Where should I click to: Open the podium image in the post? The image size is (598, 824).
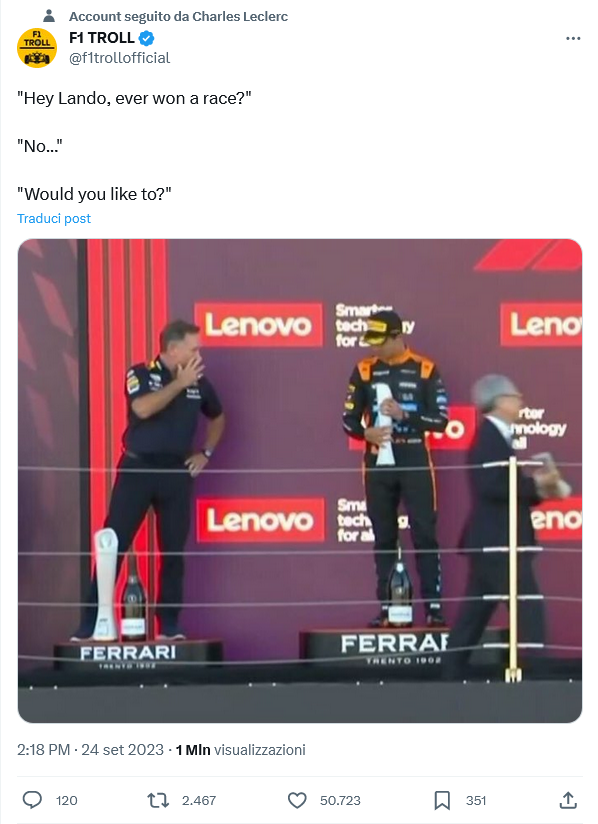pyautogui.click(x=300, y=480)
